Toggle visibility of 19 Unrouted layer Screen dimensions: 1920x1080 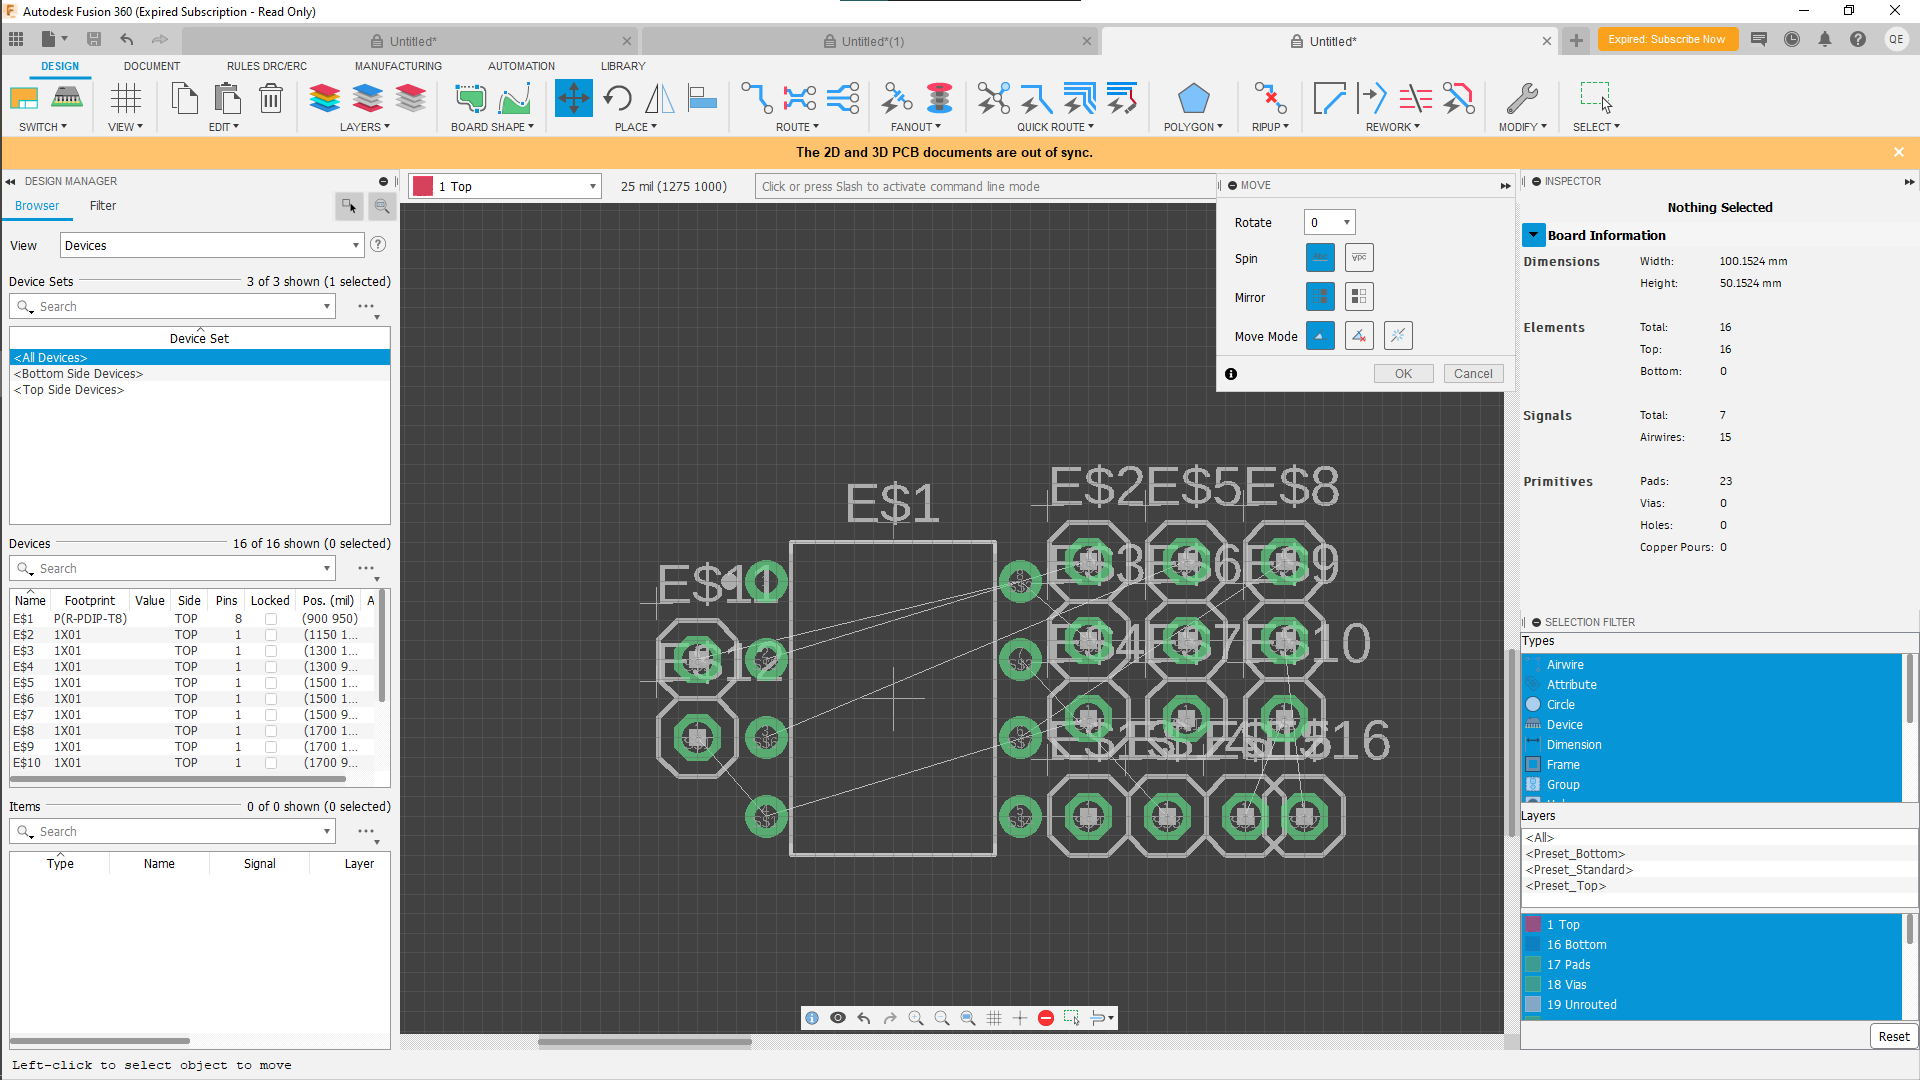pos(1534,1005)
